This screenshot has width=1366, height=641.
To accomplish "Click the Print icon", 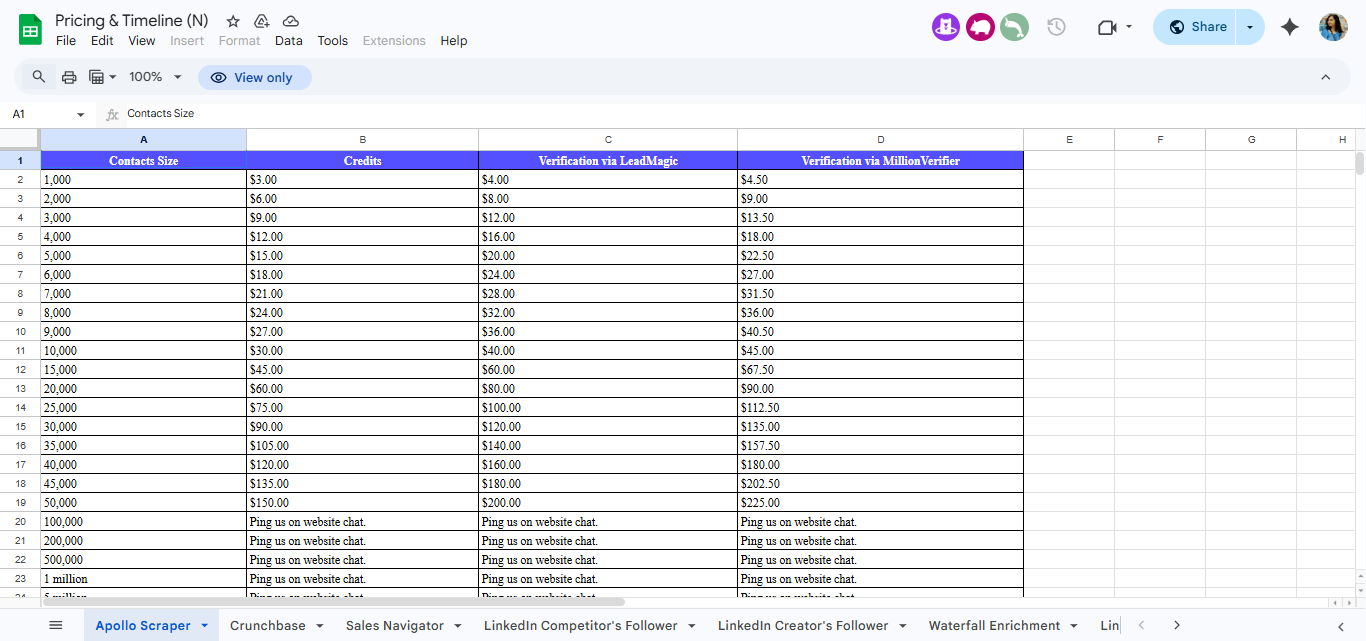I will 68,76.
